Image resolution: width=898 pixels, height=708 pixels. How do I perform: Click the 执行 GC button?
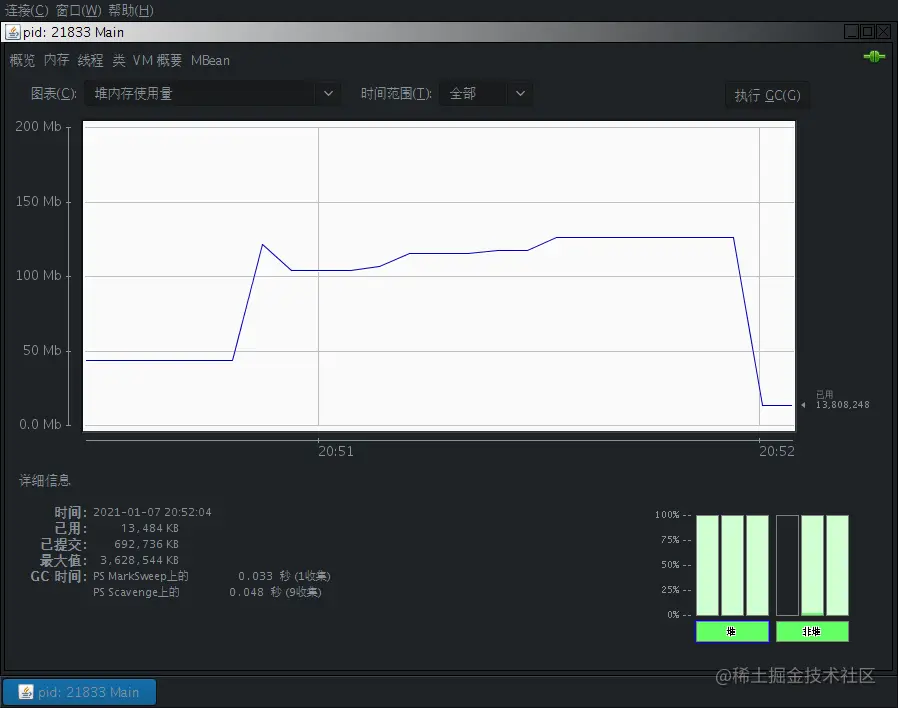pyautogui.click(x=767, y=95)
